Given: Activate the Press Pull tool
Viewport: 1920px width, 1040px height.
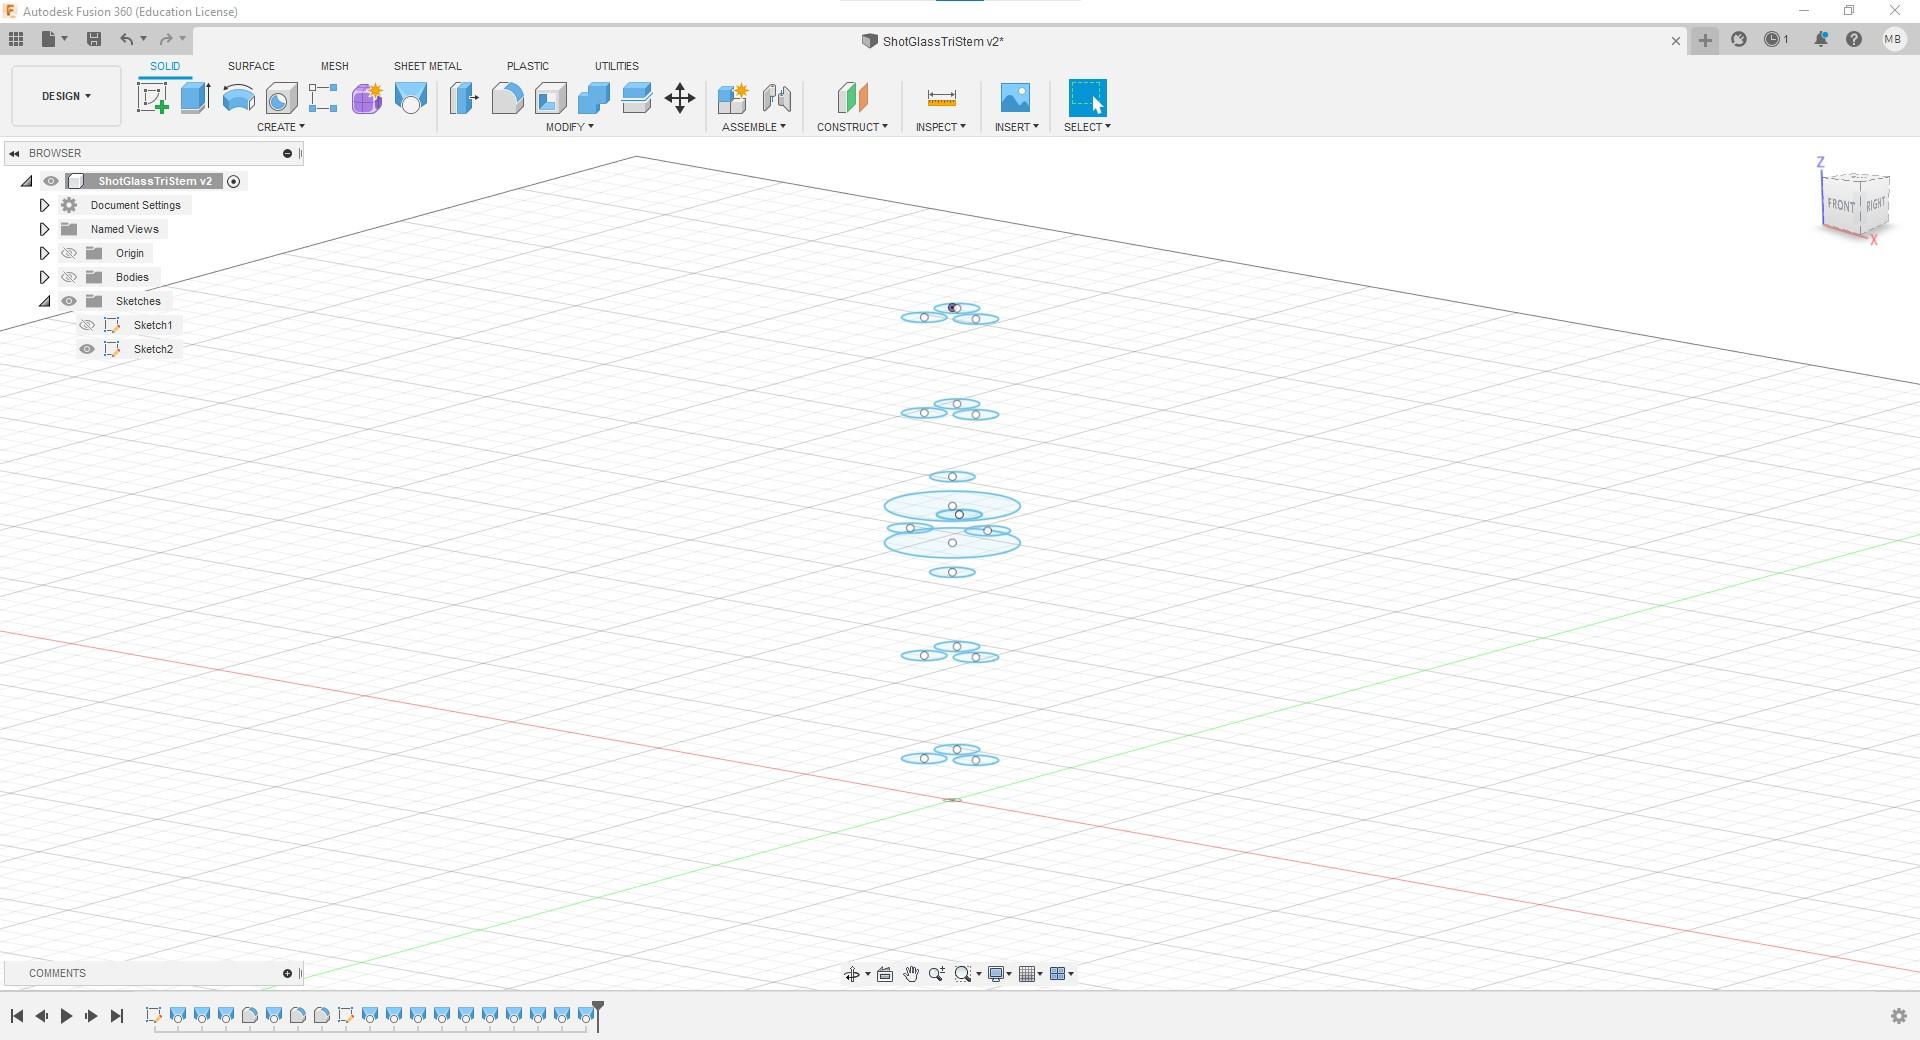Looking at the screenshot, I should click(x=464, y=98).
